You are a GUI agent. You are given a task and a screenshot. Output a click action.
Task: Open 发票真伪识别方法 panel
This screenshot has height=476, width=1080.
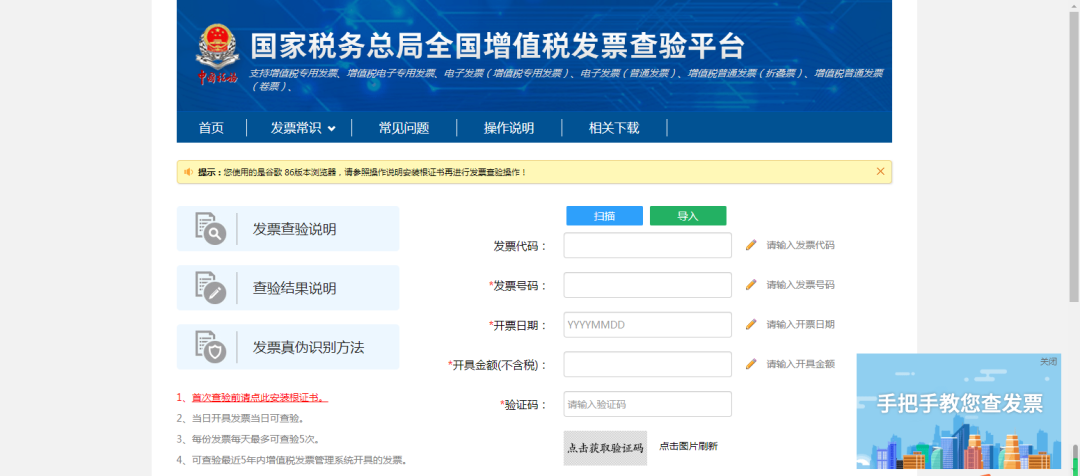tap(288, 347)
